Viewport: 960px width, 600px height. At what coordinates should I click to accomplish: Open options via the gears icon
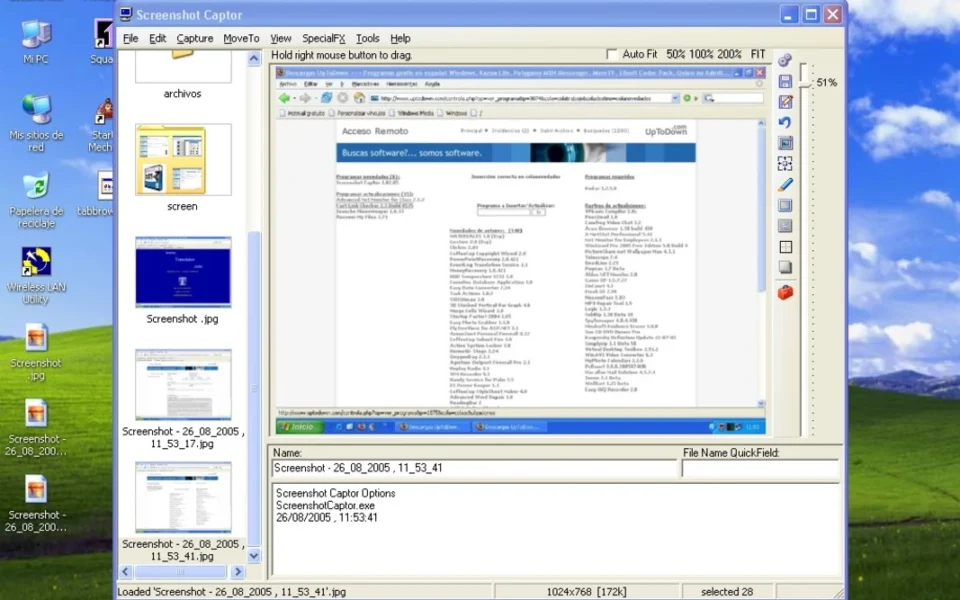[x=785, y=59]
